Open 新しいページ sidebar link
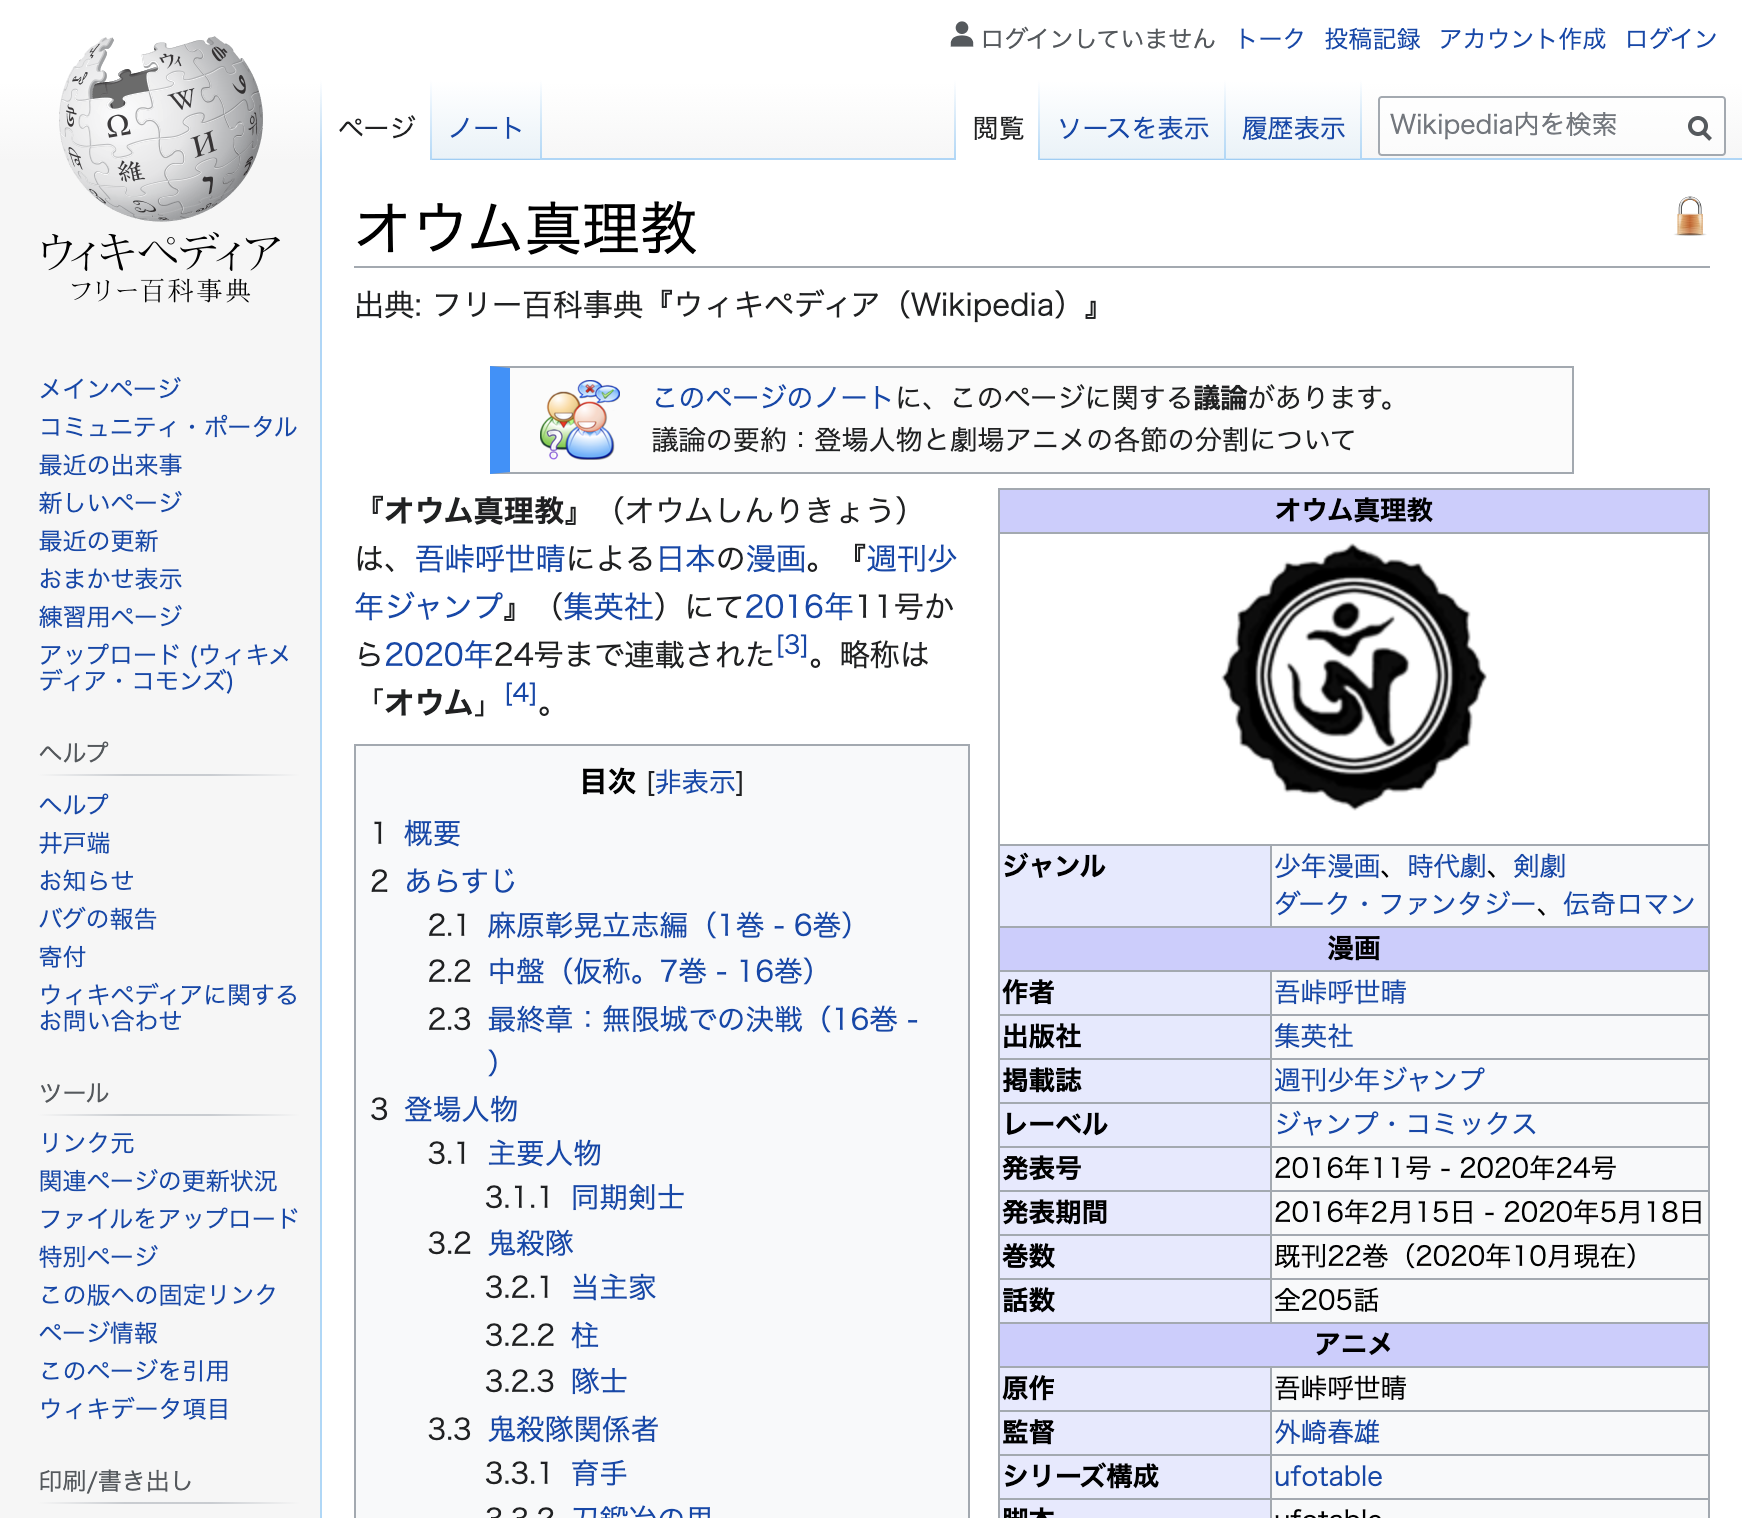The width and height of the screenshot is (1742, 1518). 110,503
